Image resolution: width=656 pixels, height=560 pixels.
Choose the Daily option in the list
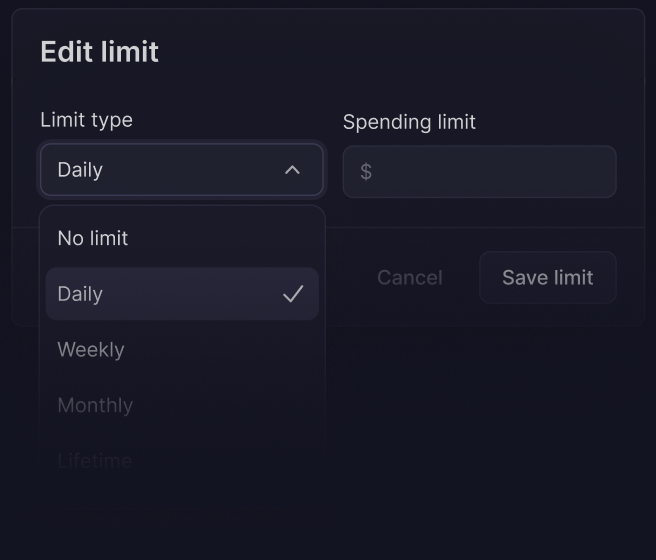point(181,294)
